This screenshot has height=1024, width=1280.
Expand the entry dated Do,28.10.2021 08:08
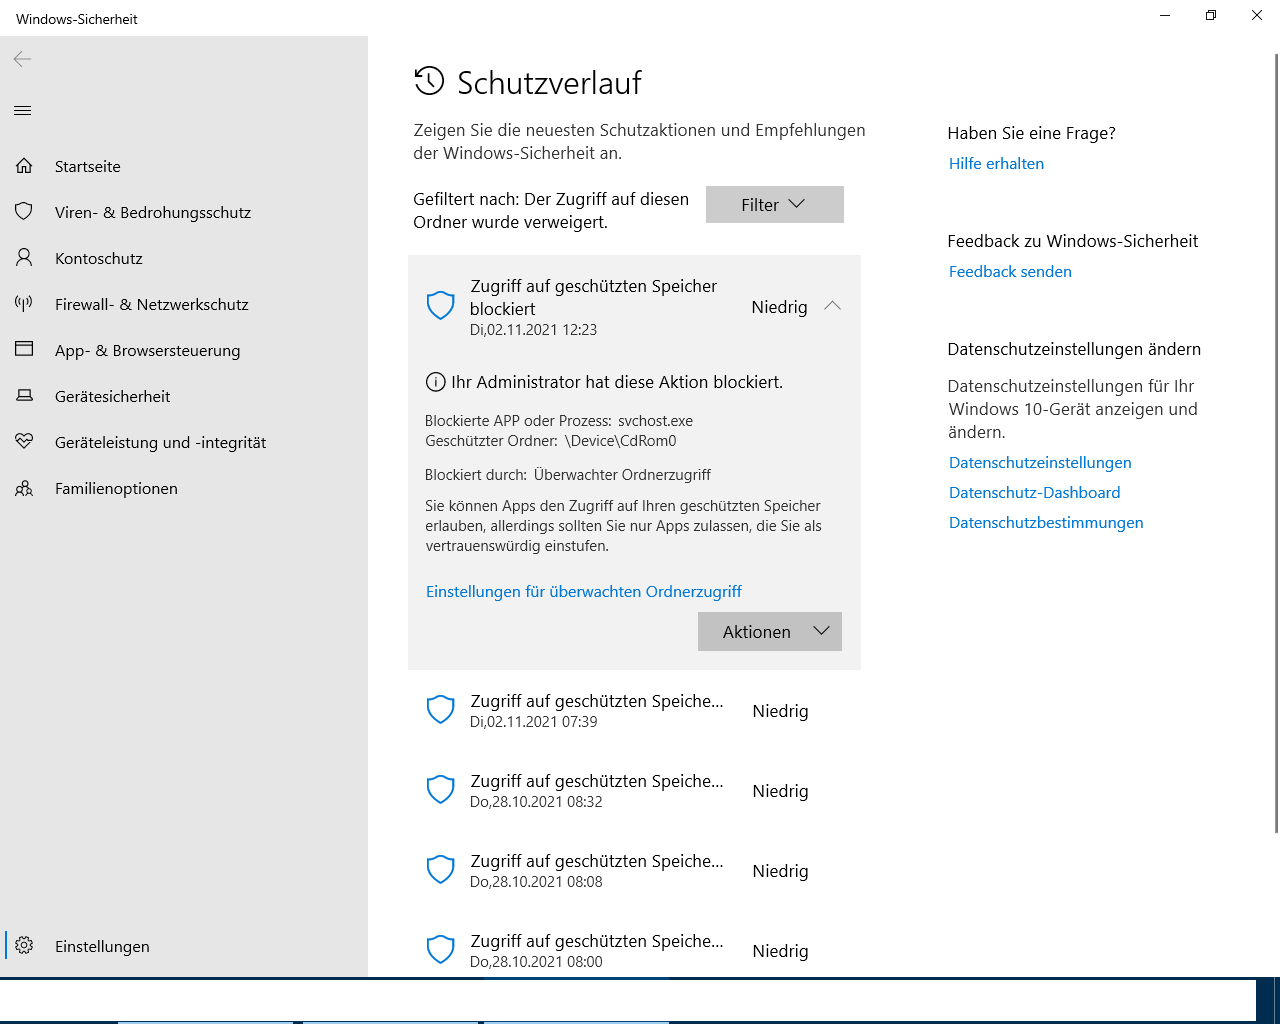[634, 871]
